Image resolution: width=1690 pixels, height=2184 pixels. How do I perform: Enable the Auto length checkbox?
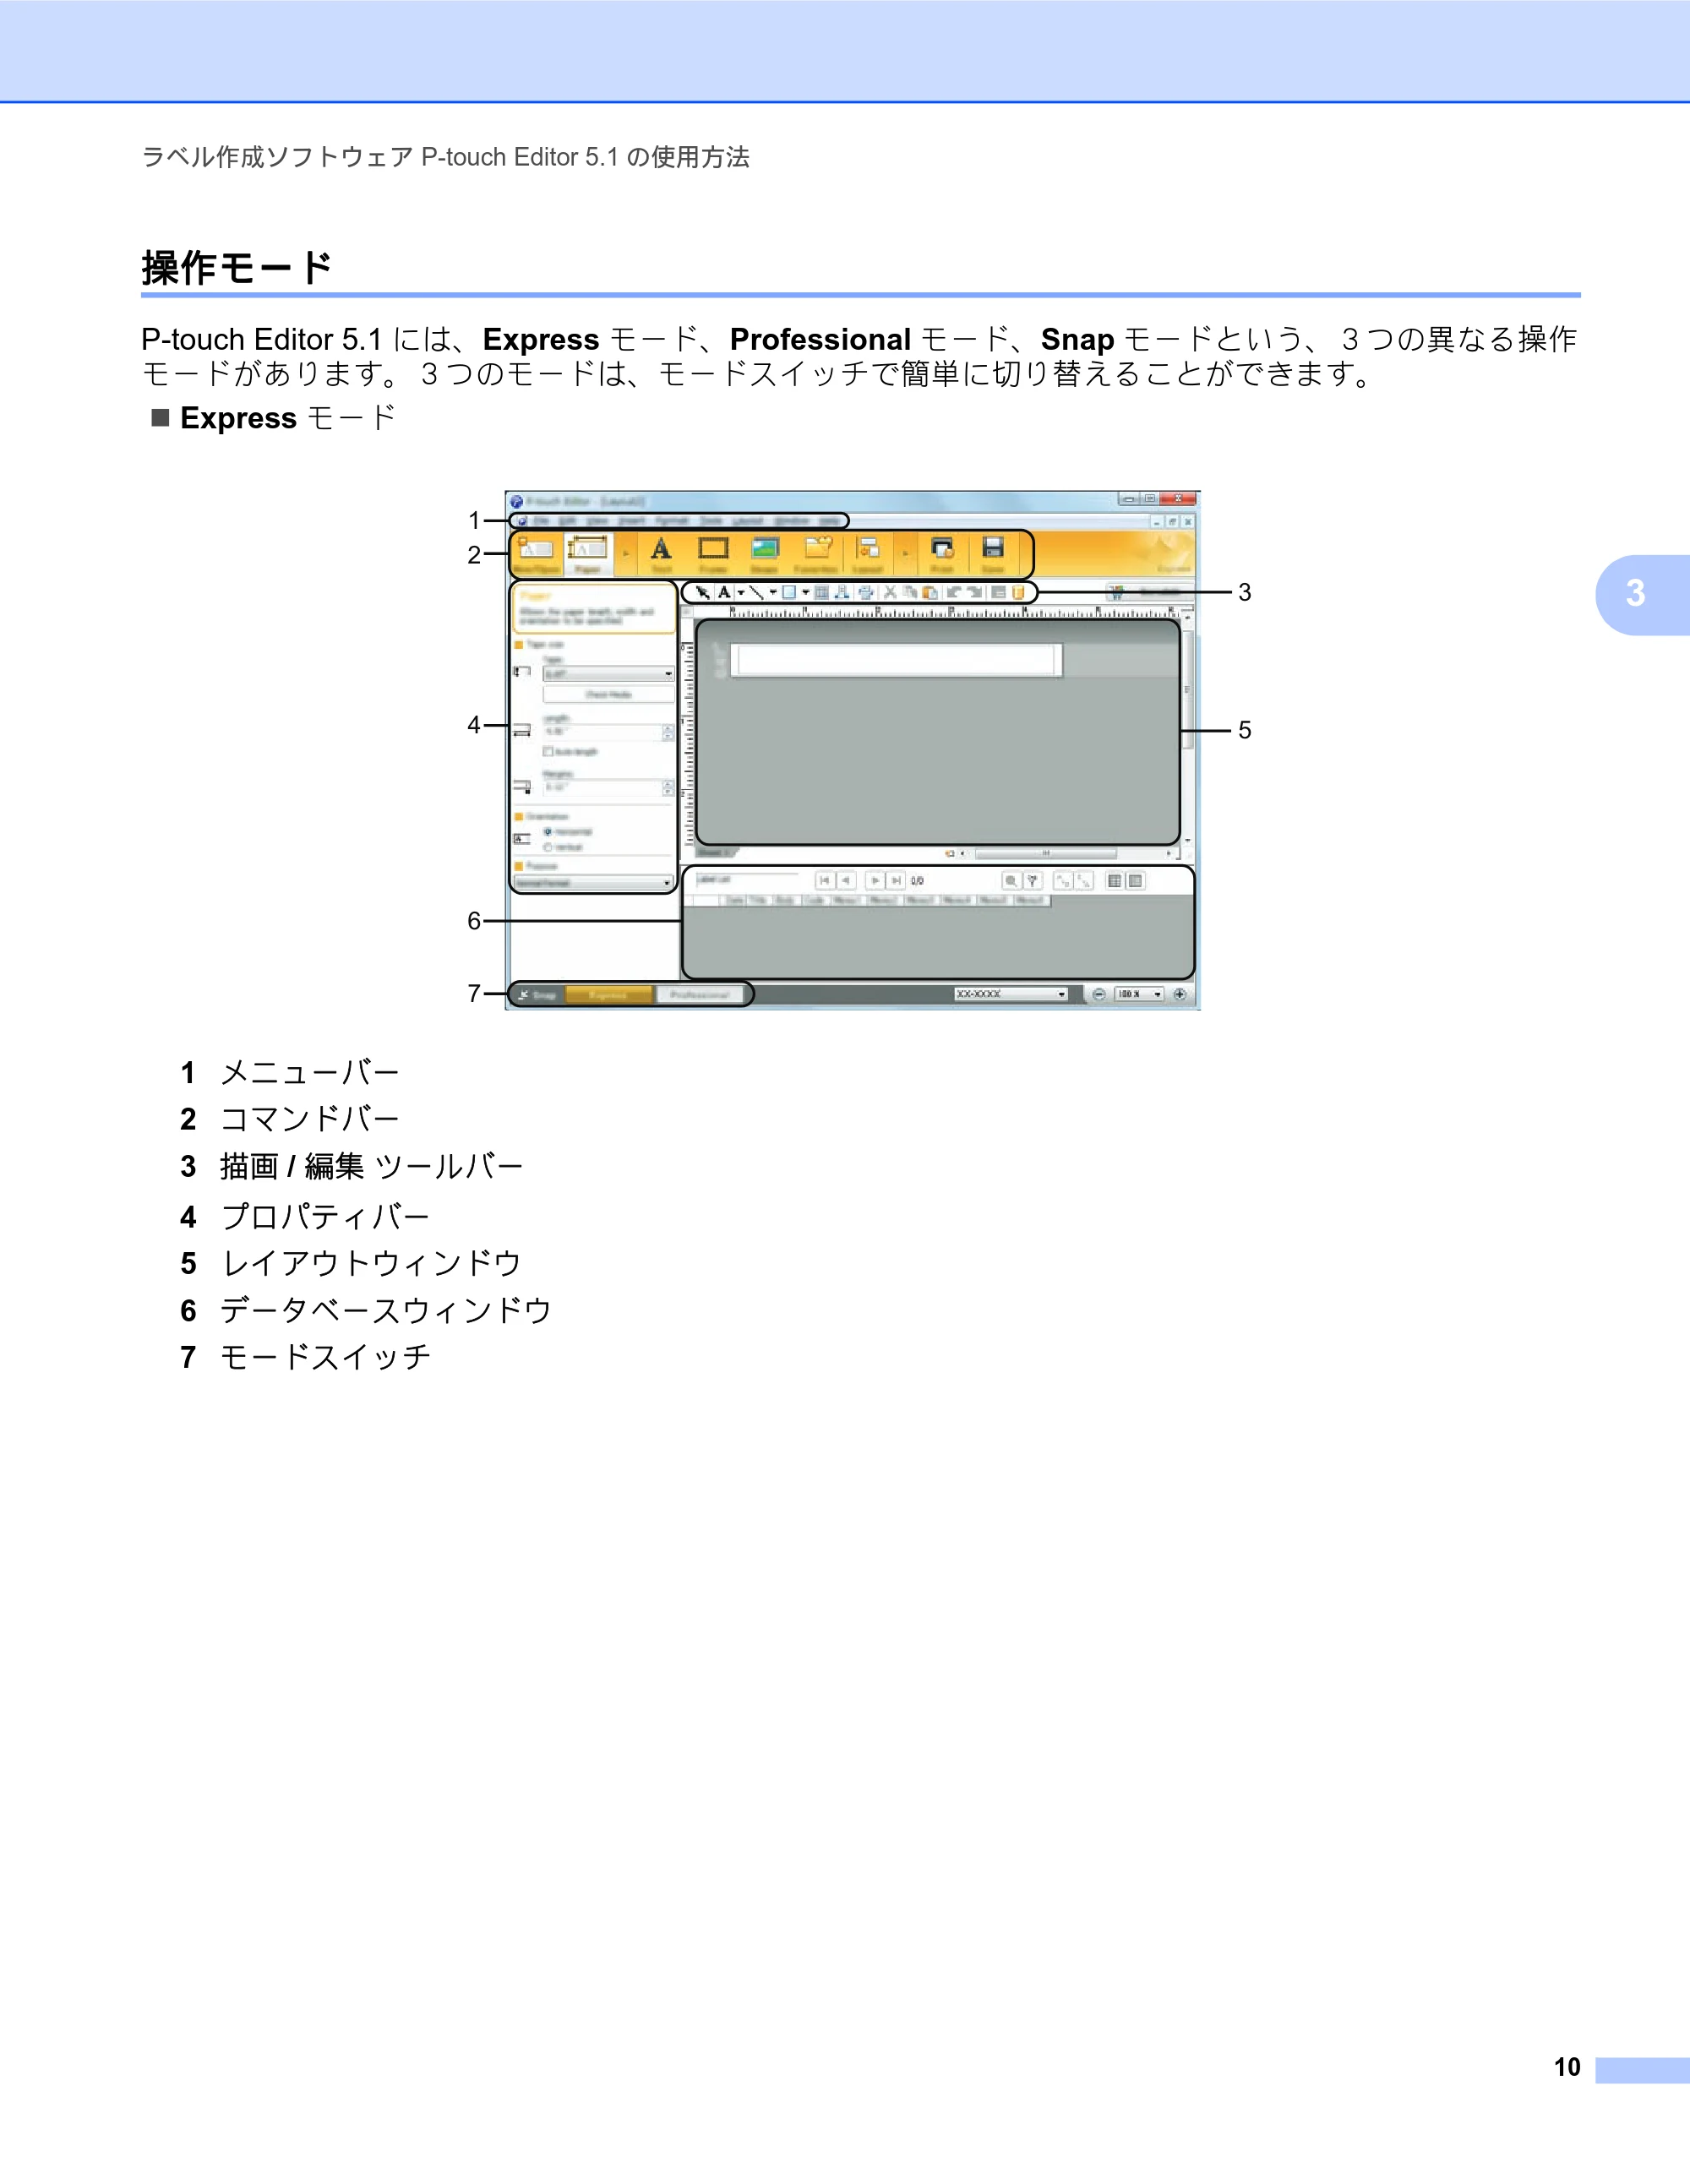(x=548, y=751)
